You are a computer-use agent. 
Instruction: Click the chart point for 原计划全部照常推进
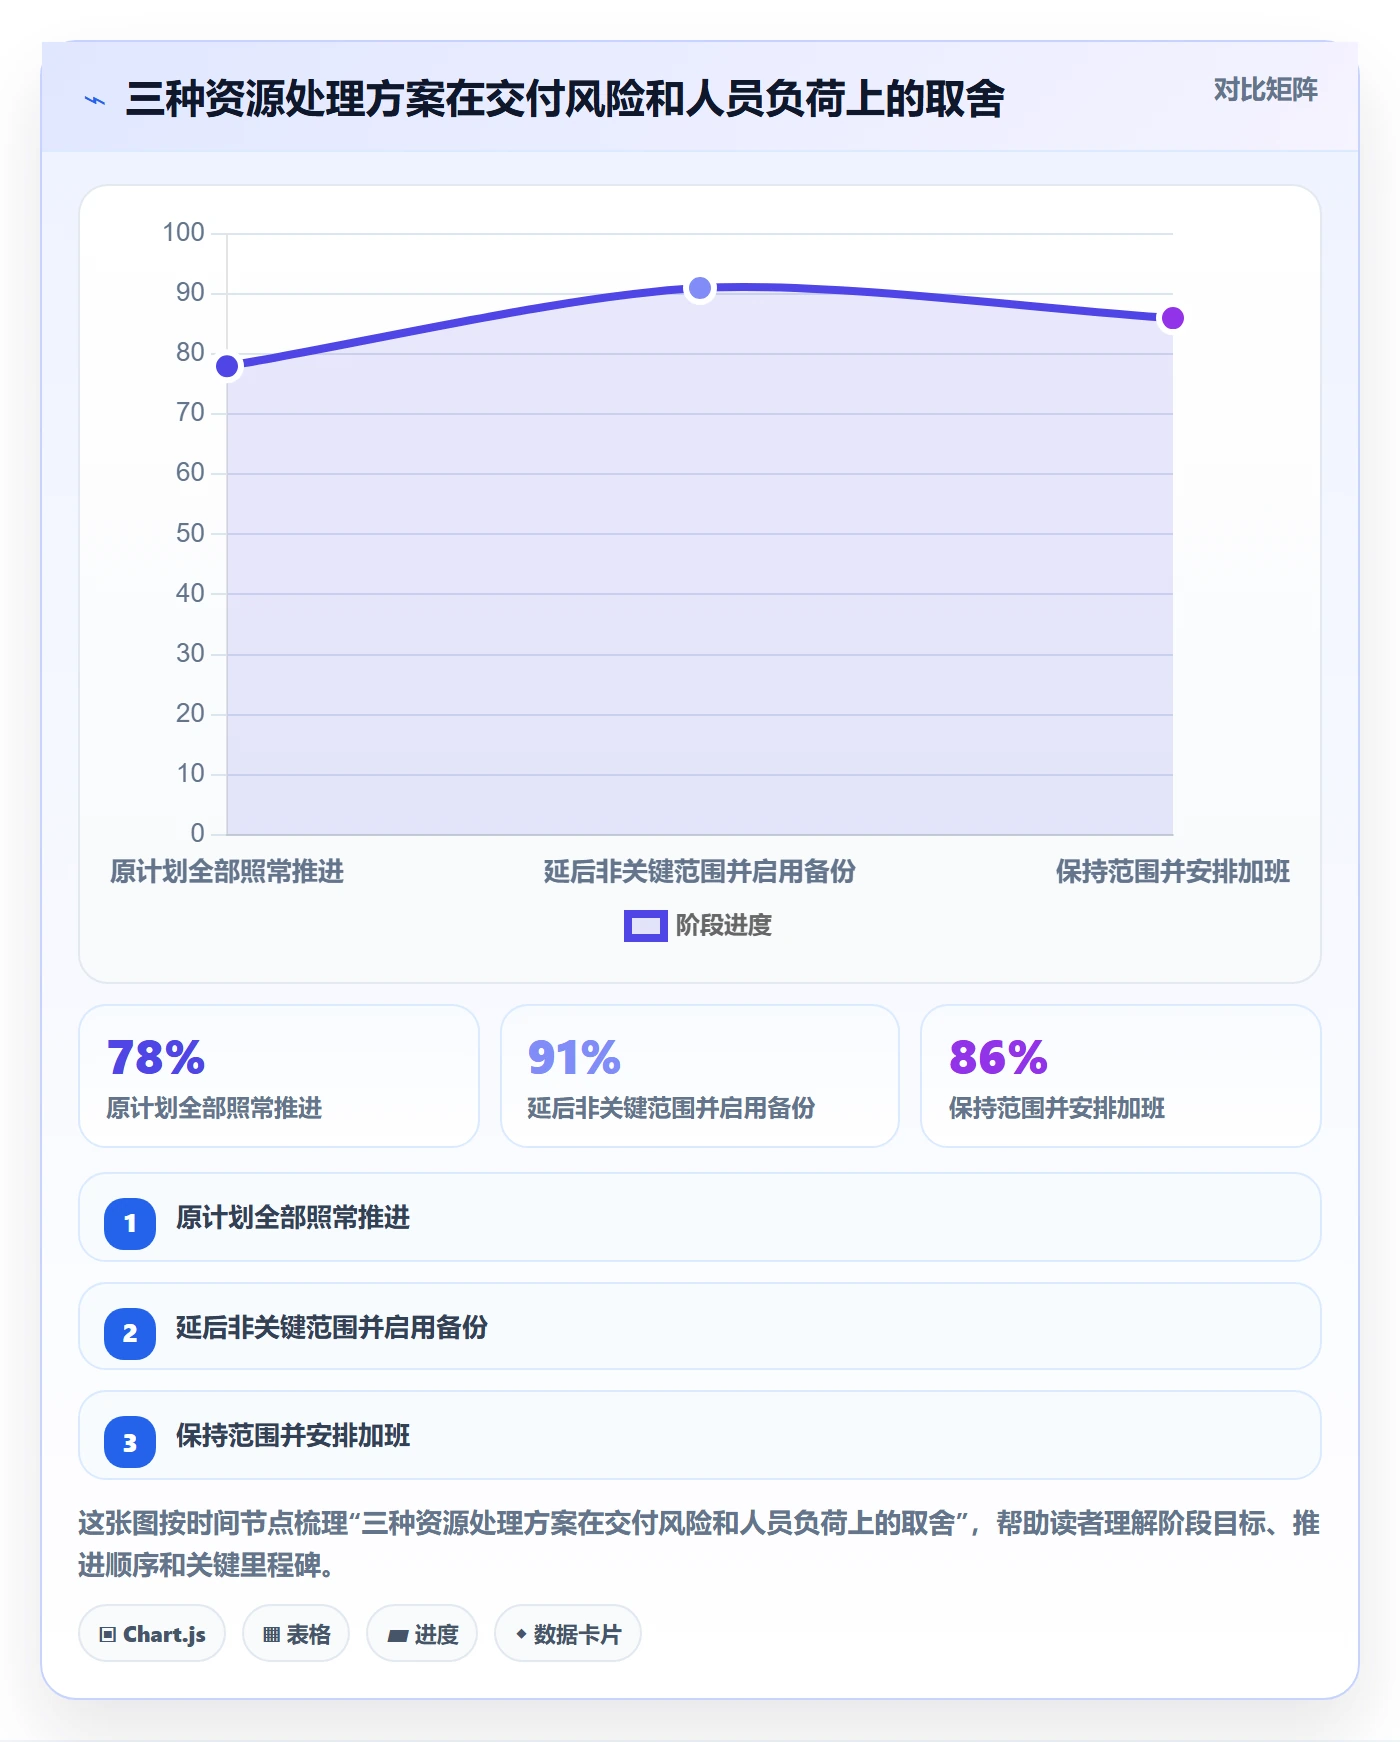227,366
